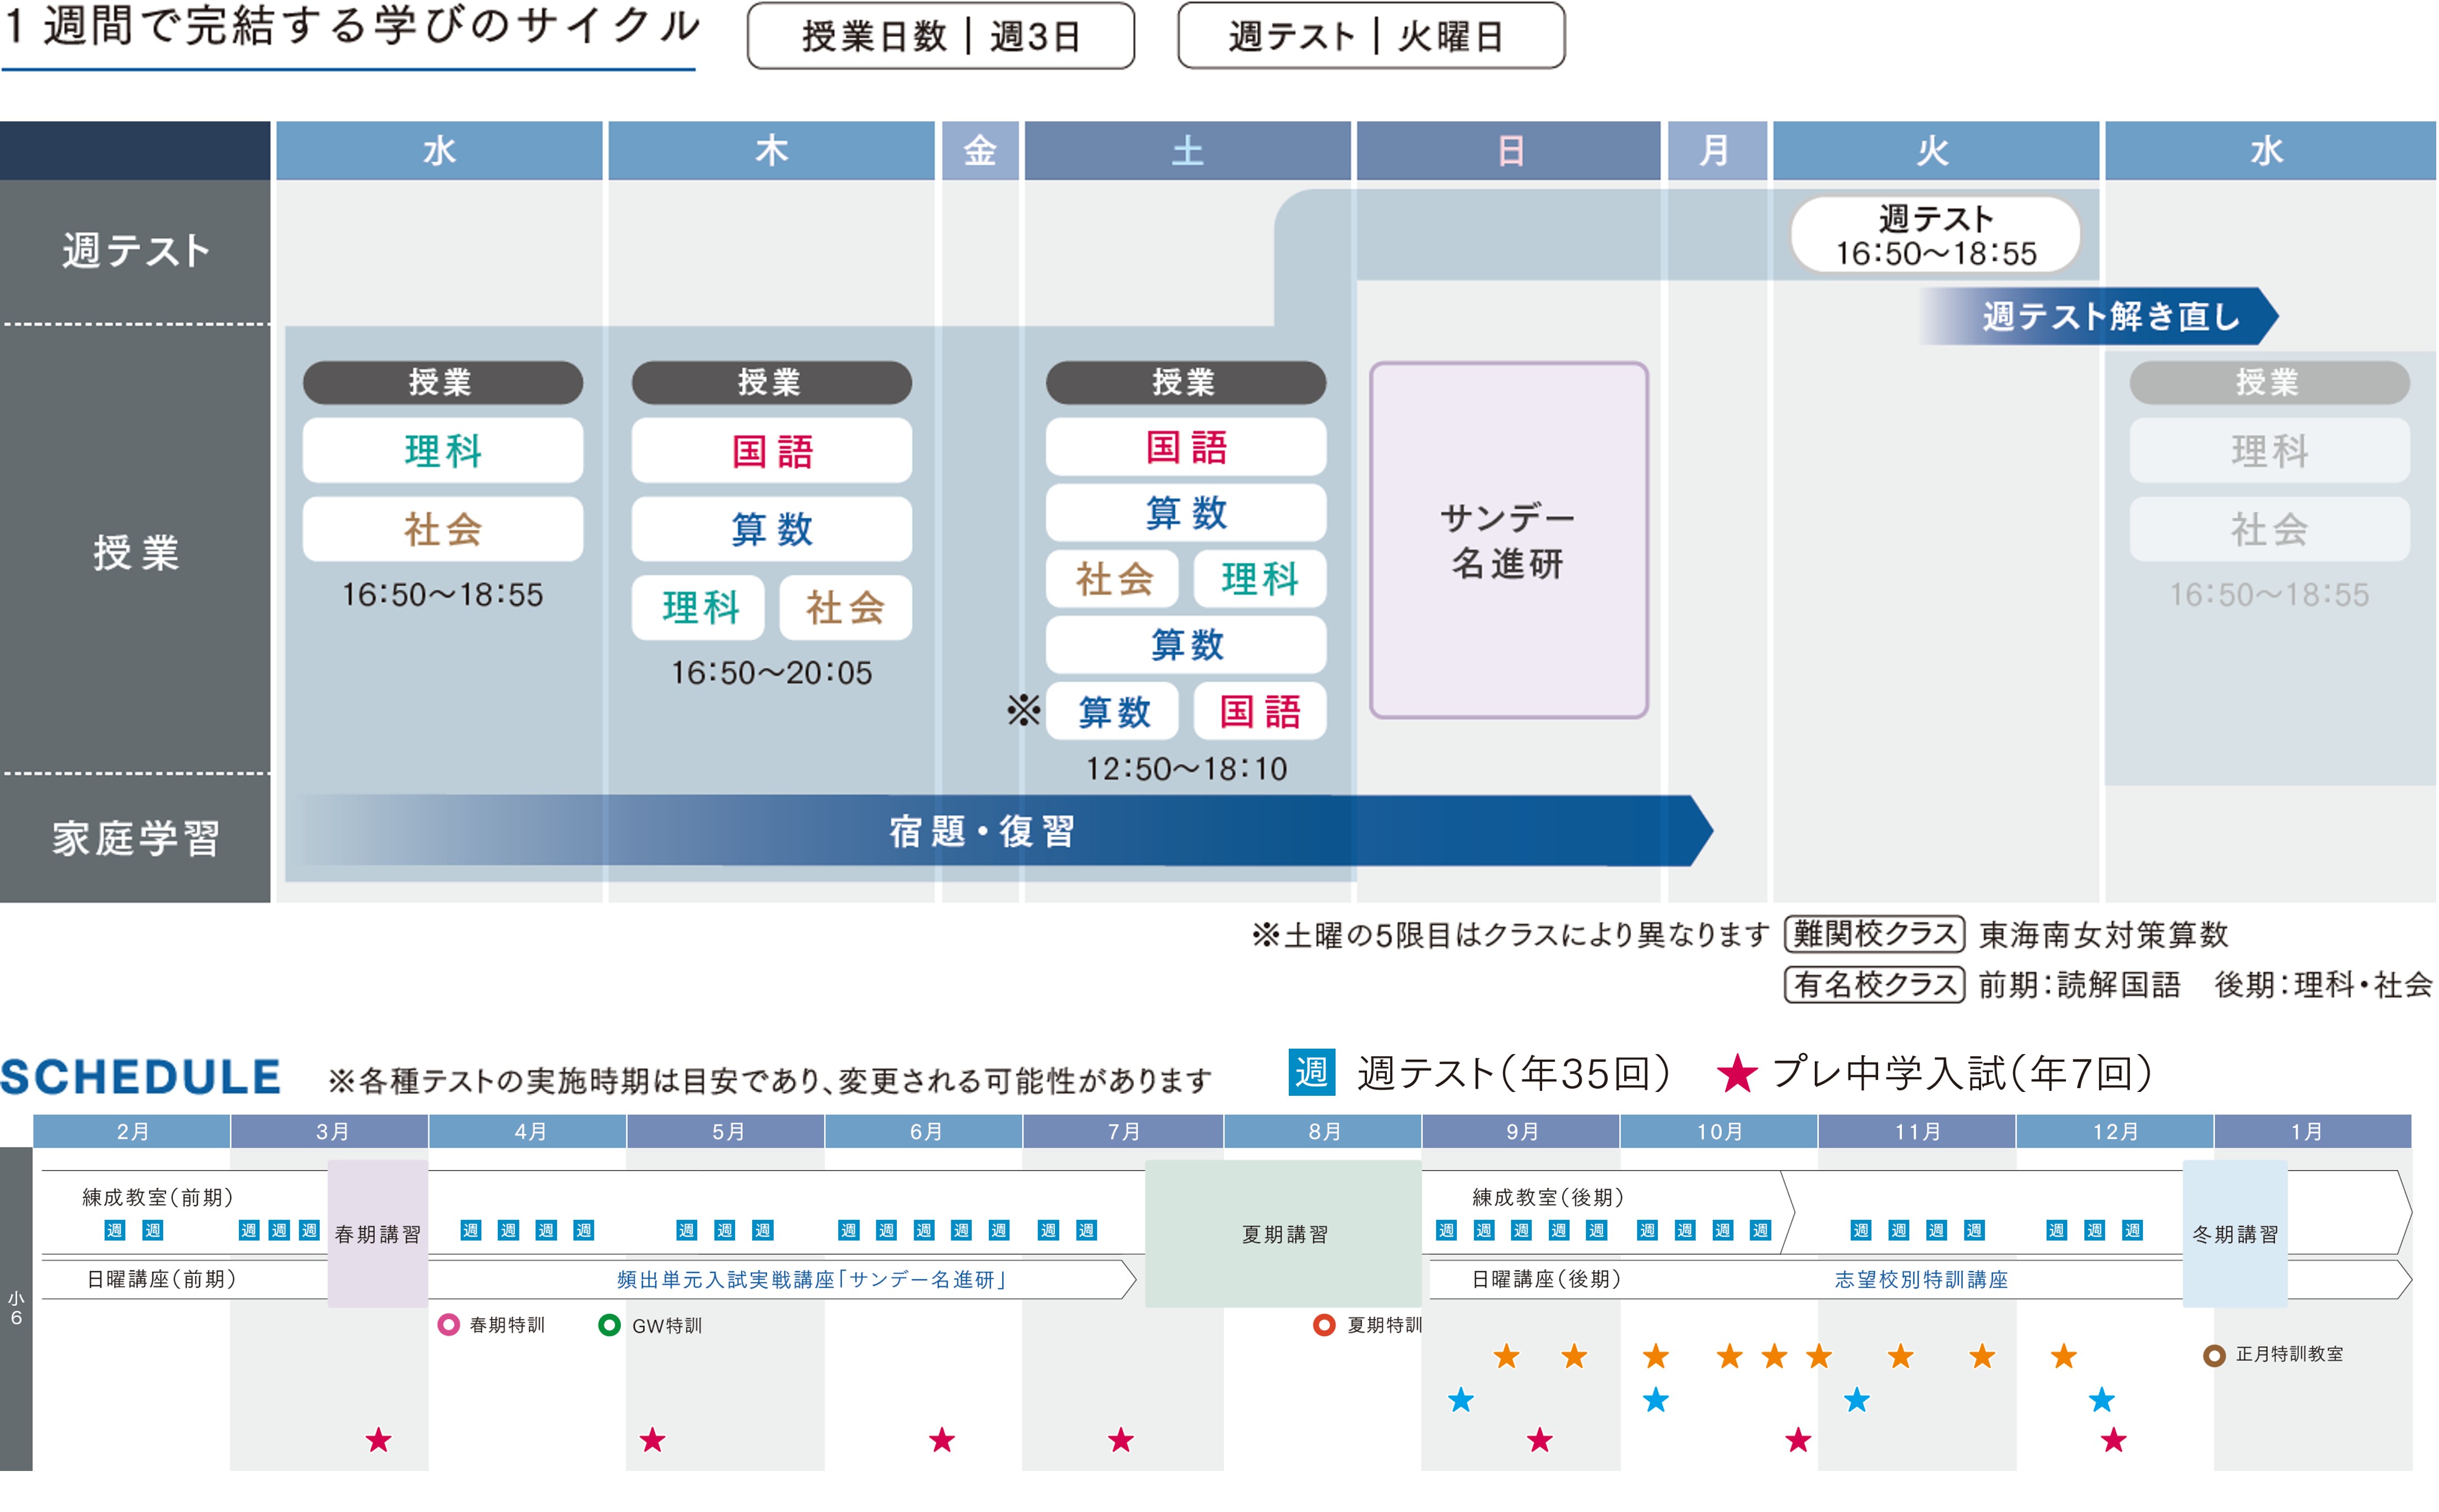2439x1512 pixels.
Task: Click the 後期:理科・社会 text
Action: (x=2323, y=985)
